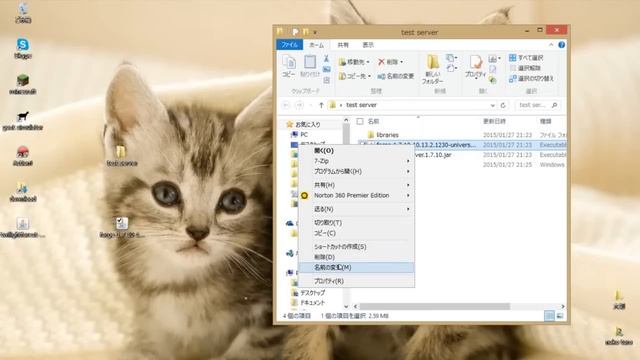Create a new folder with 新しいフォルダー
The image size is (640, 360).
pos(433,69)
